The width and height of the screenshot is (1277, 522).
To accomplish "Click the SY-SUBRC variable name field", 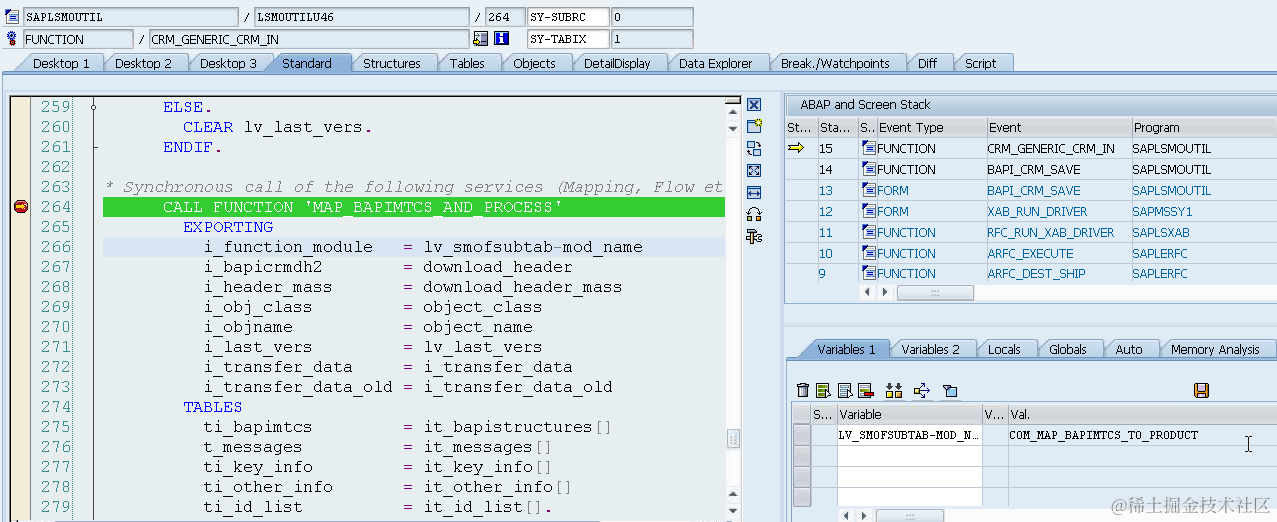I will (567, 17).
